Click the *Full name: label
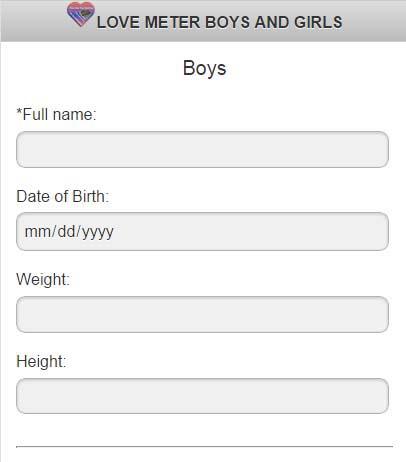The width and height of the screenshot is (406, 462). pos(56,114)
